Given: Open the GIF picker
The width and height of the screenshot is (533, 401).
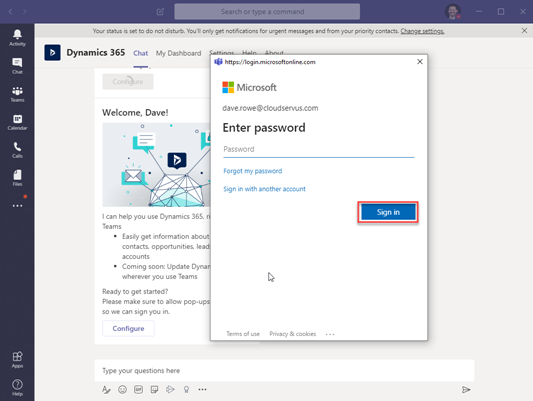Looking at the screenshot, I should tap(138, 389).
